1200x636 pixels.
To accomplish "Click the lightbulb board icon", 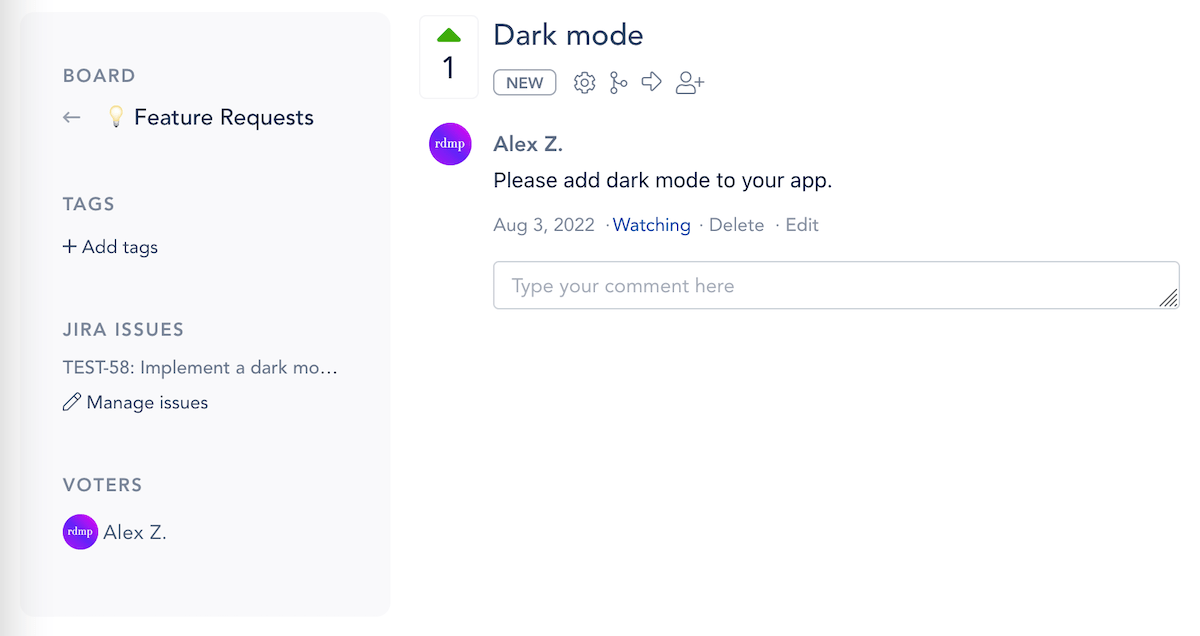I will [x=115, y=117].
